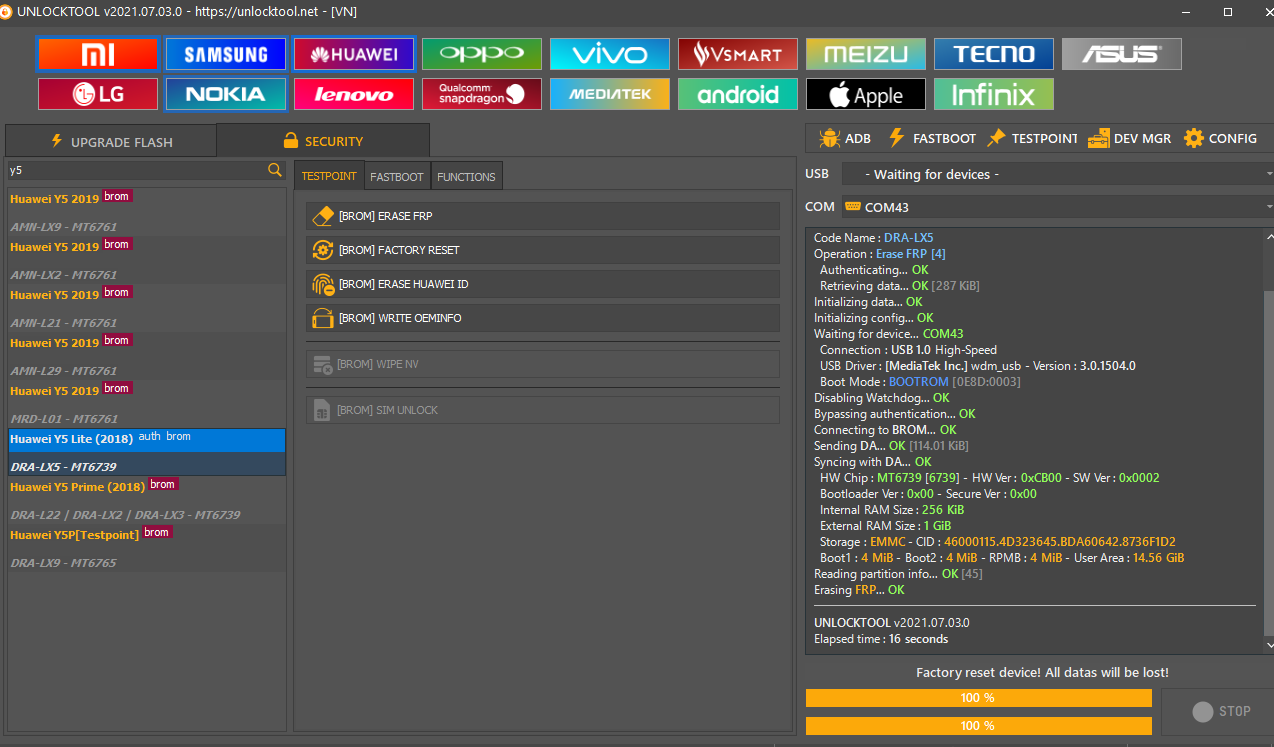Select Huawei Y5 Lite (2018) entry
The height and width of the screenshot is (747, 1274).
147,452
